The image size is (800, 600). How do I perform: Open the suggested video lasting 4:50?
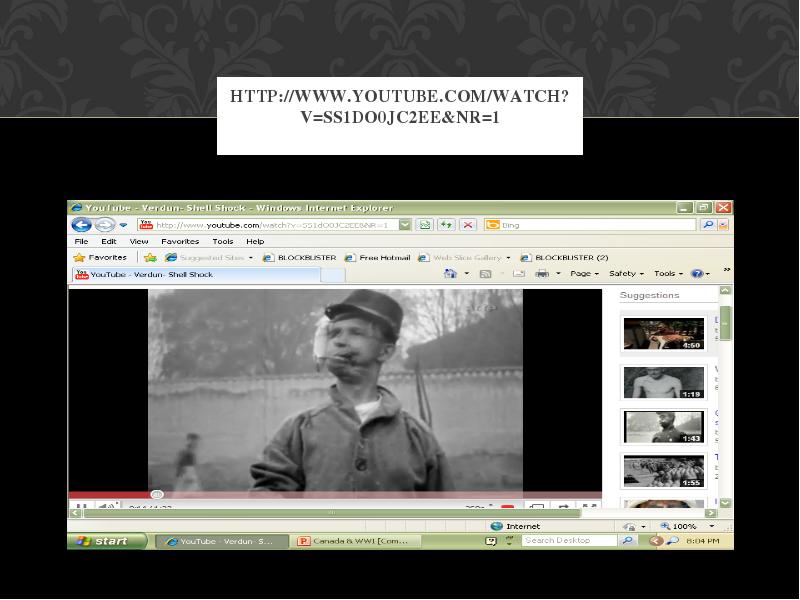[664, 334]
